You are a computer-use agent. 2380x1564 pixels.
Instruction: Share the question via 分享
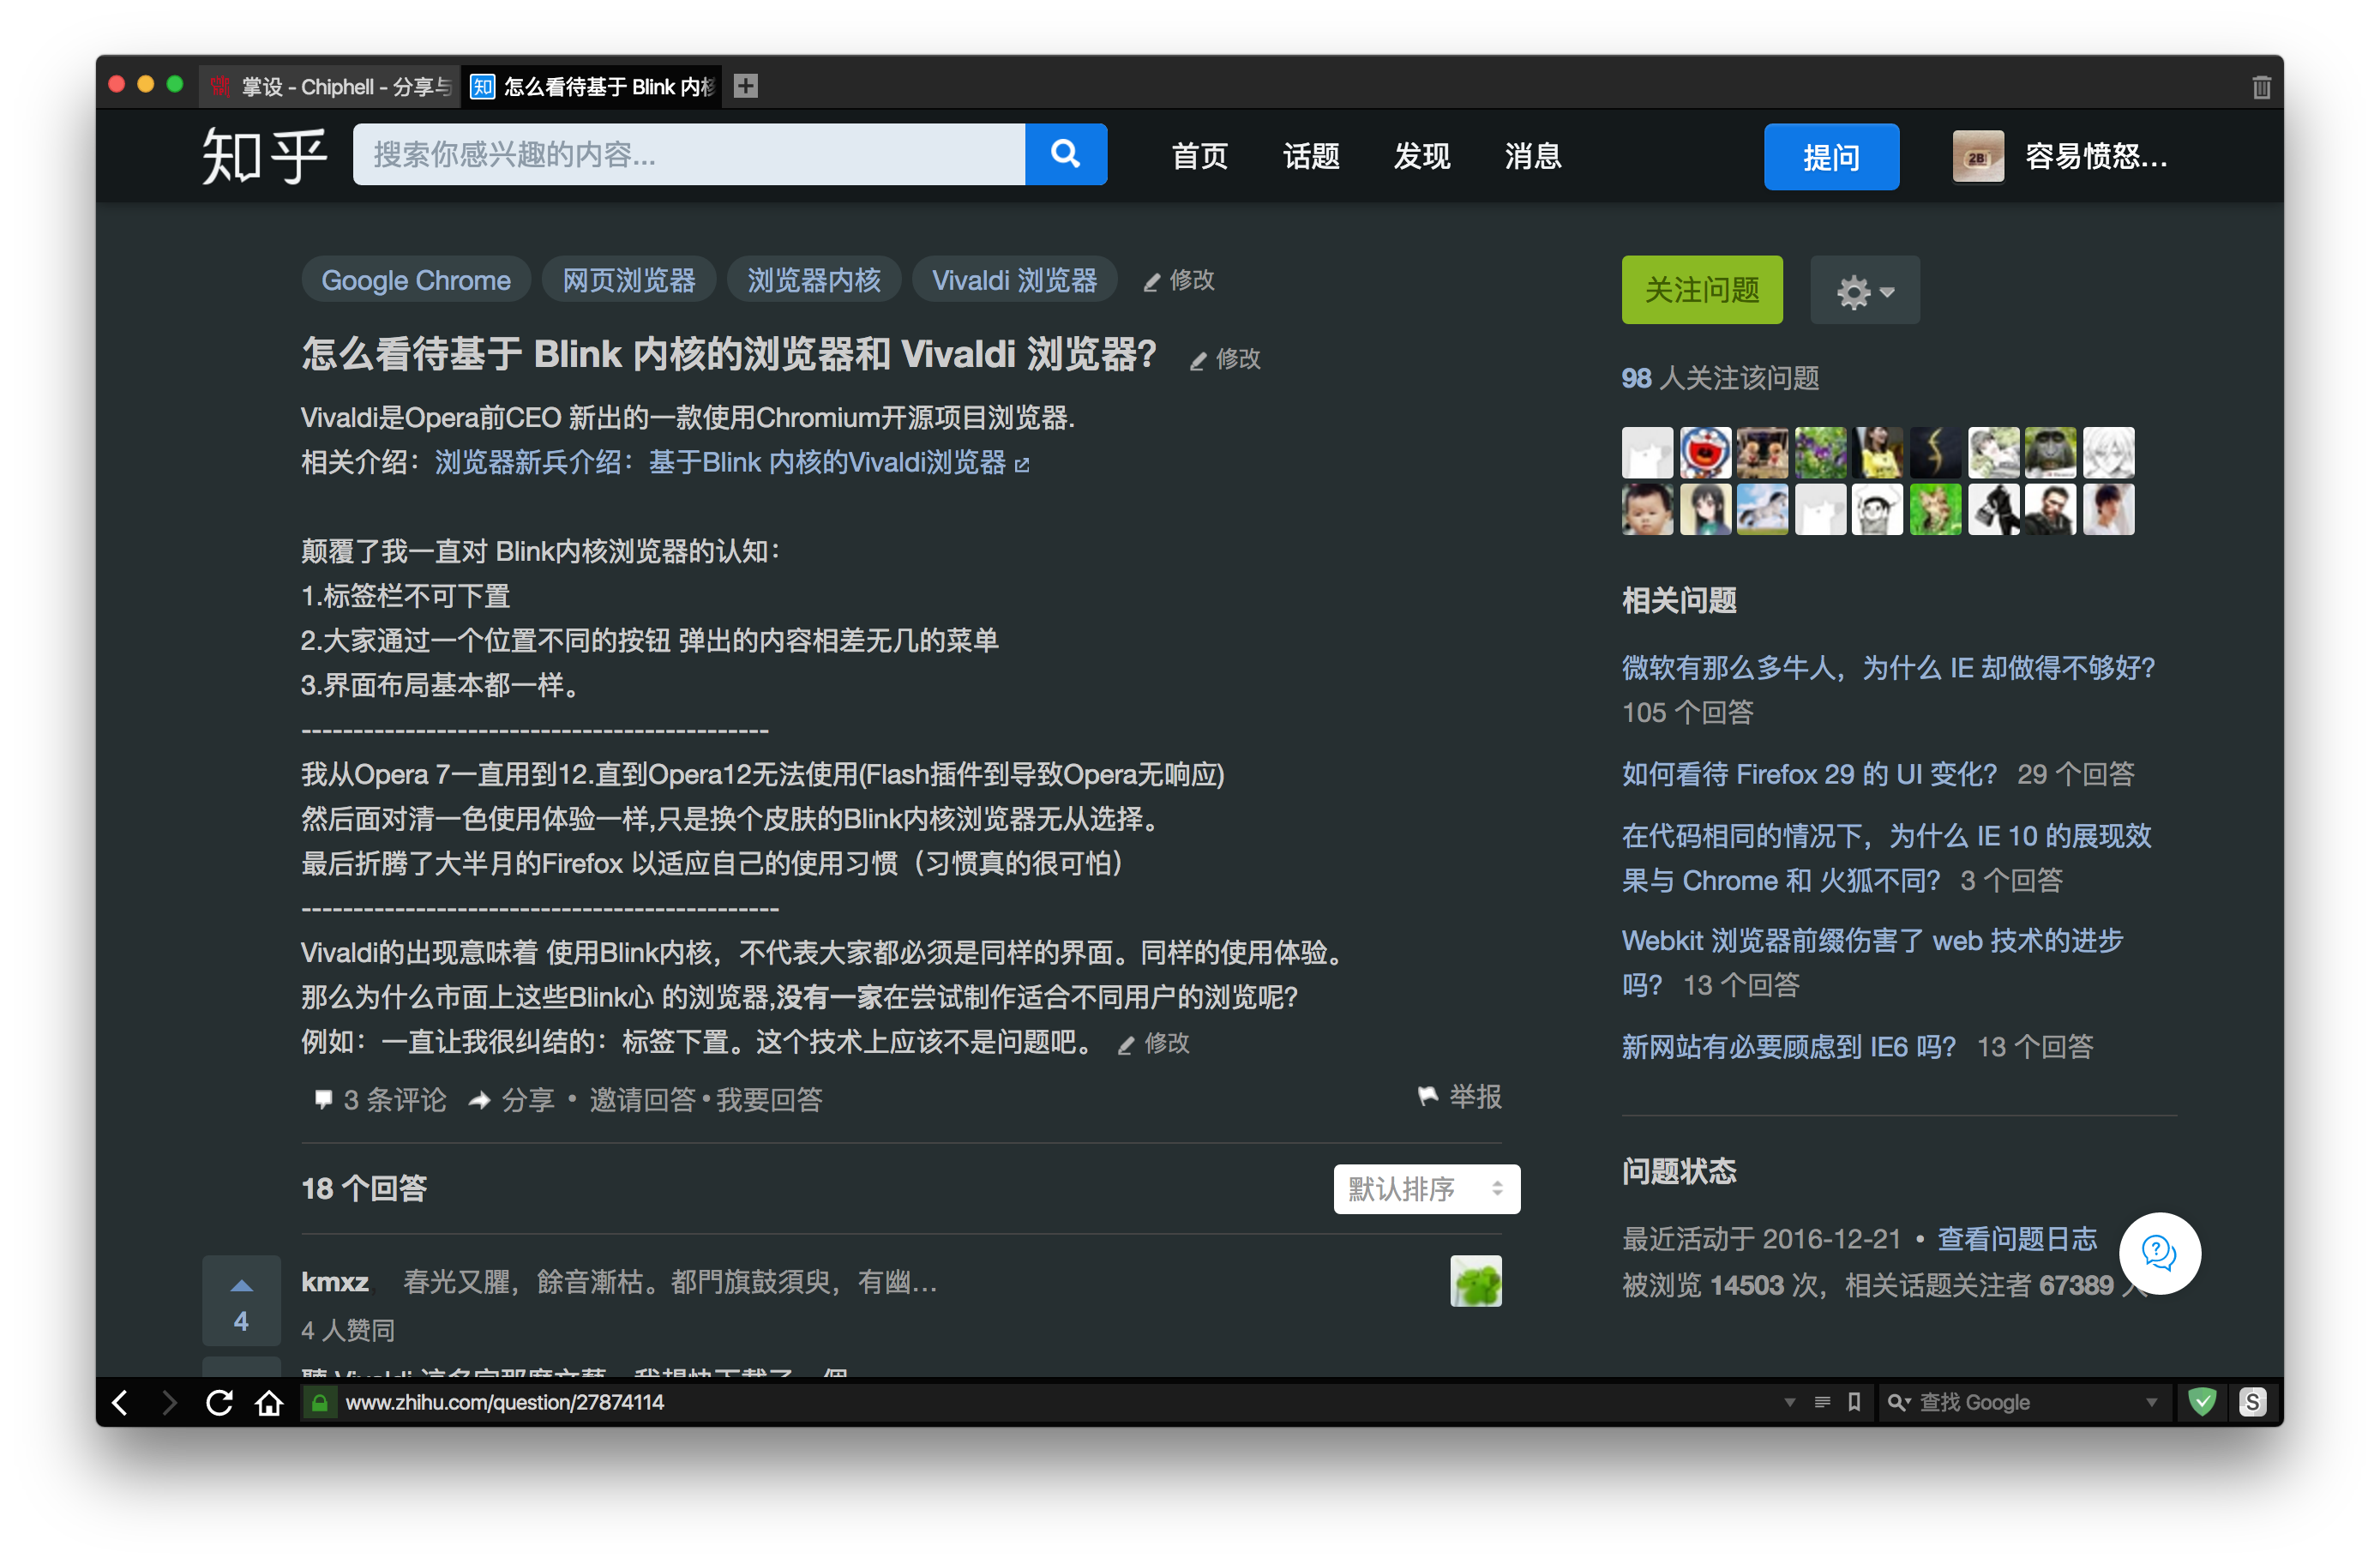(x=511, y=1099)
